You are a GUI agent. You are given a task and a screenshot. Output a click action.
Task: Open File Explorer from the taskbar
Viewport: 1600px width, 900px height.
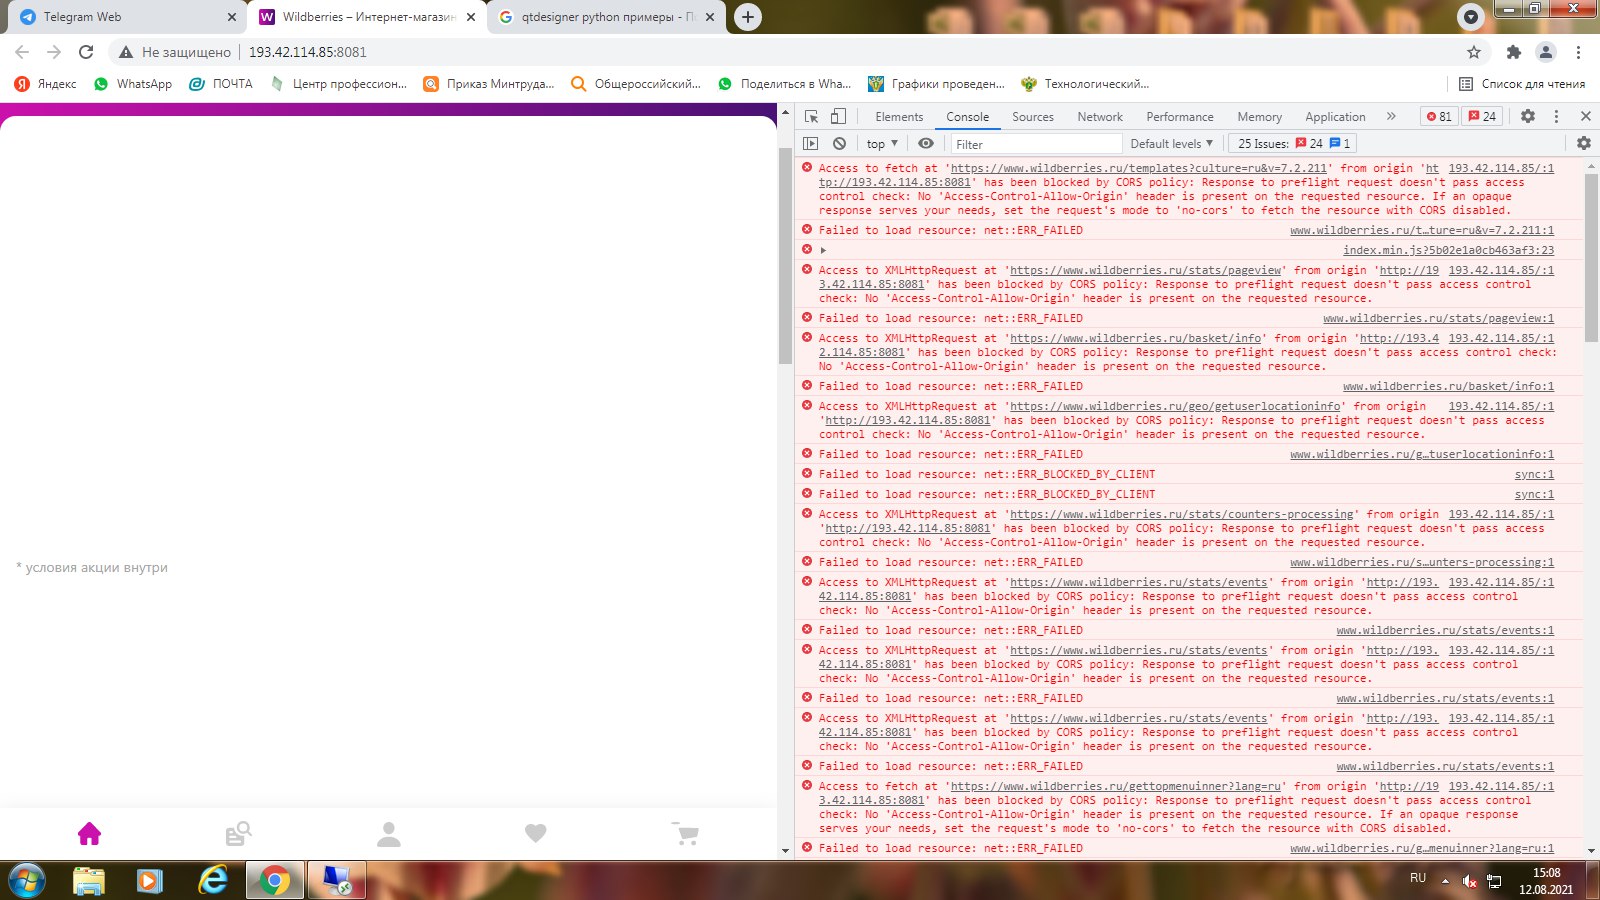pyautogui.click(x=89, y=881)
